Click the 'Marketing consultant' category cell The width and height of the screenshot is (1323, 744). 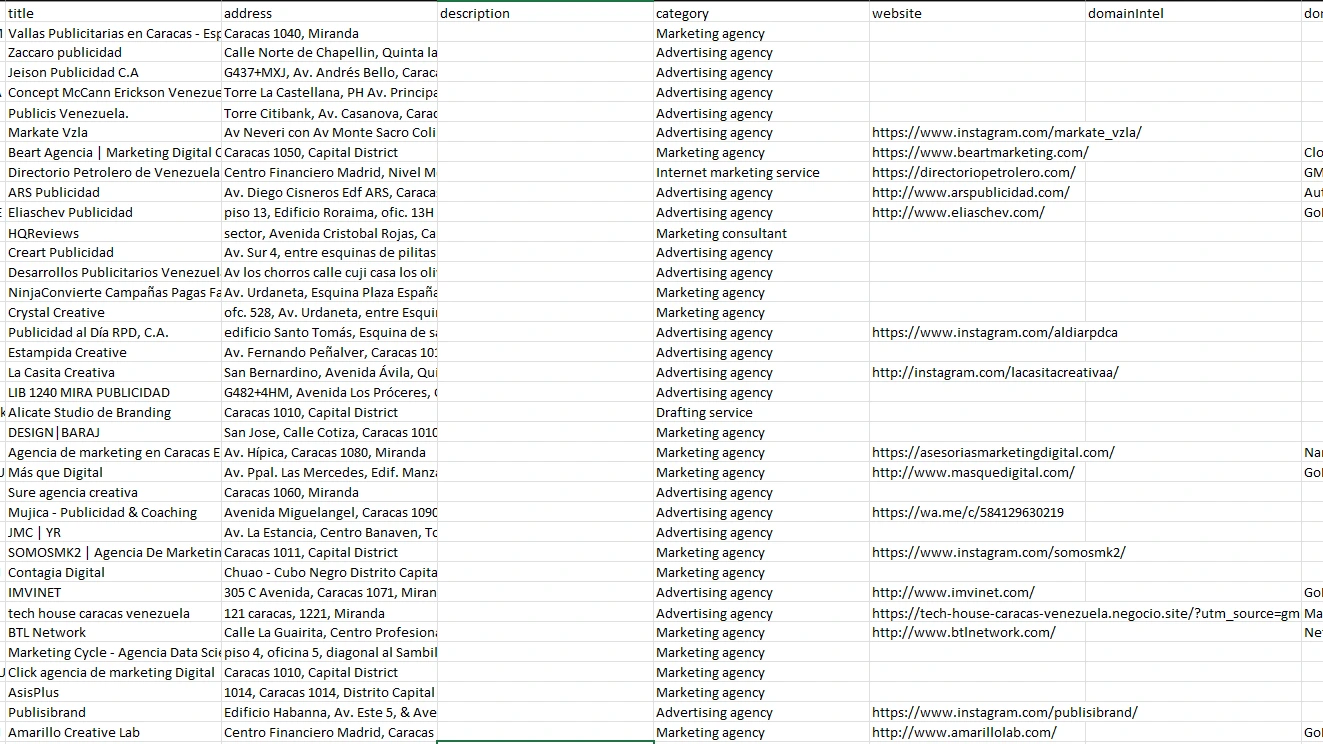(761, 233)
